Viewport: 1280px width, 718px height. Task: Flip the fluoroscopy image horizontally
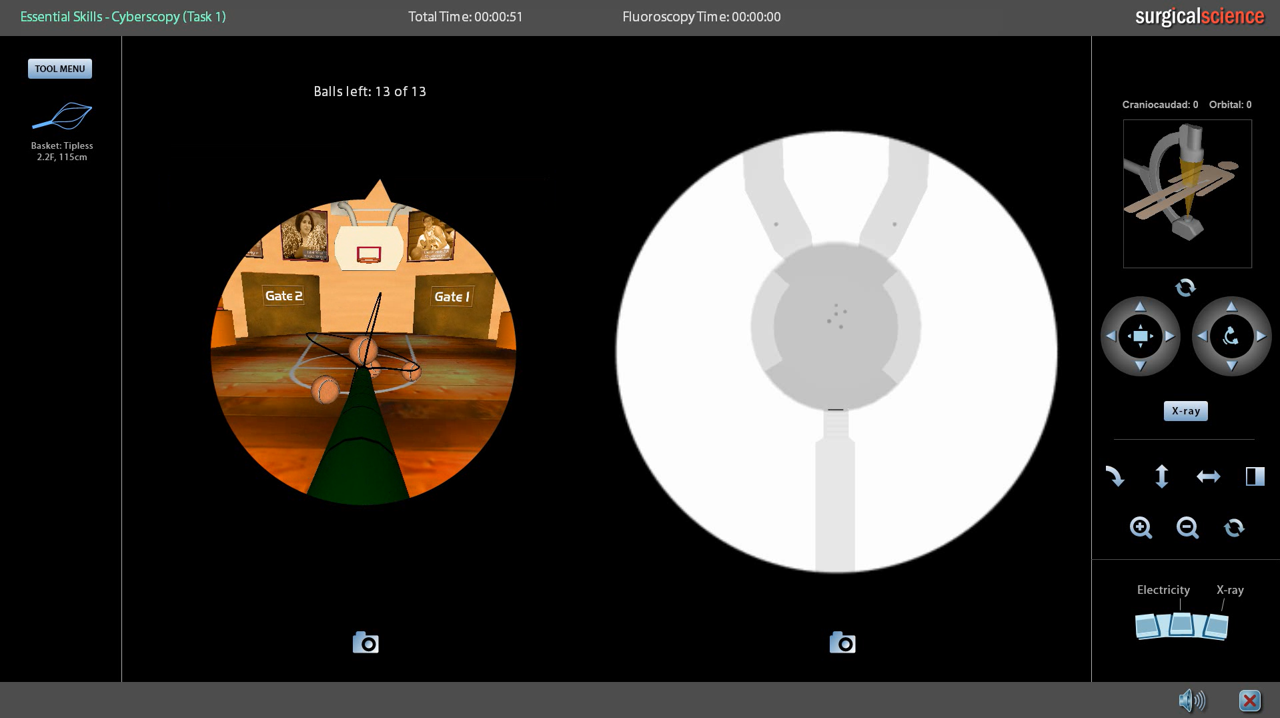1208,477
